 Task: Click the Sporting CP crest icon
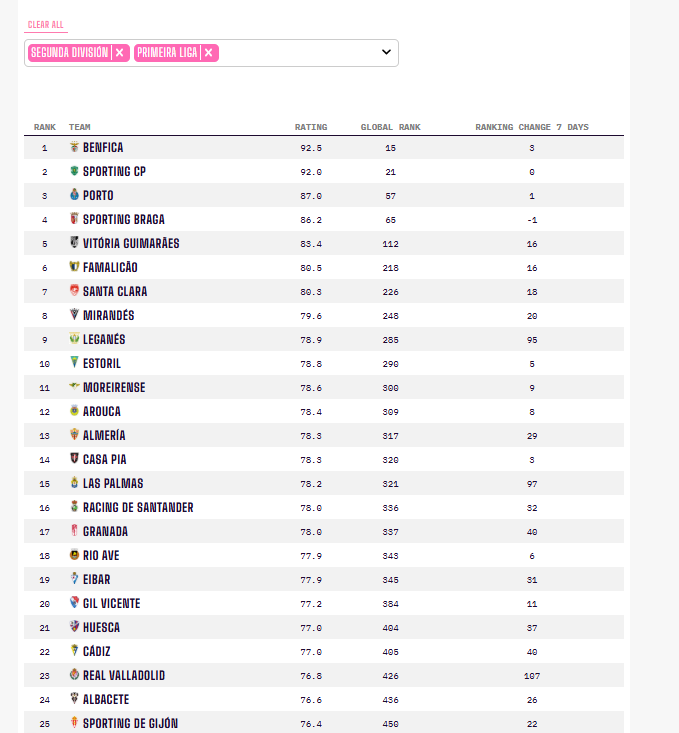(x=74, y=171)
